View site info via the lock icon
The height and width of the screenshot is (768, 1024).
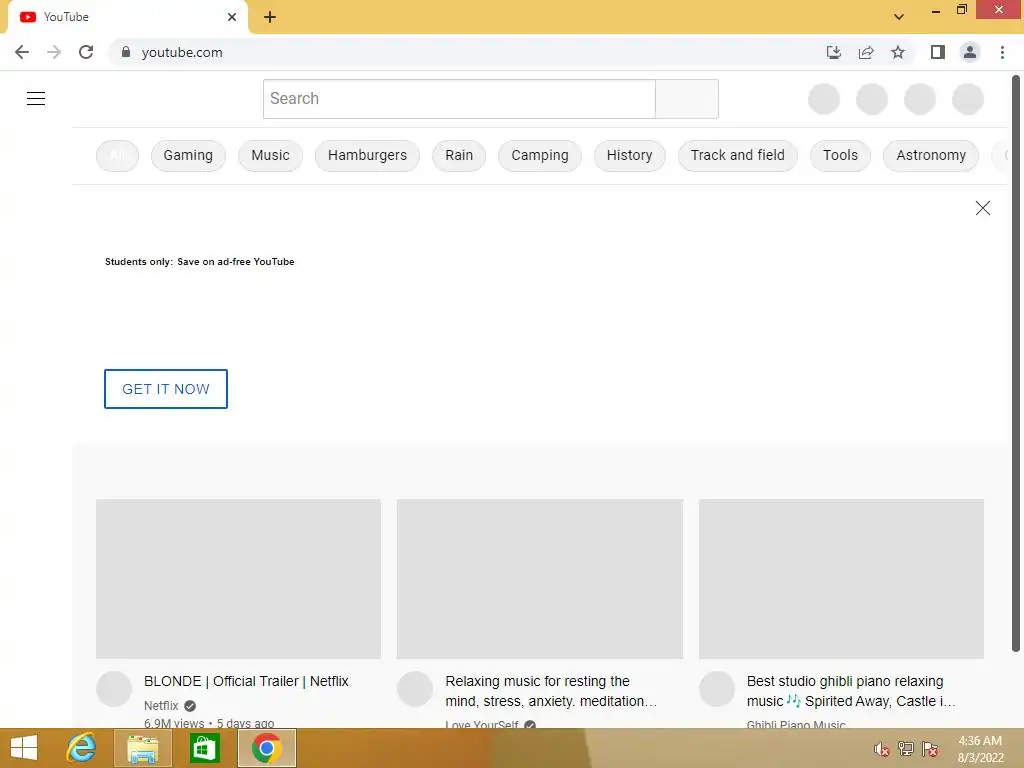[126, 52]
